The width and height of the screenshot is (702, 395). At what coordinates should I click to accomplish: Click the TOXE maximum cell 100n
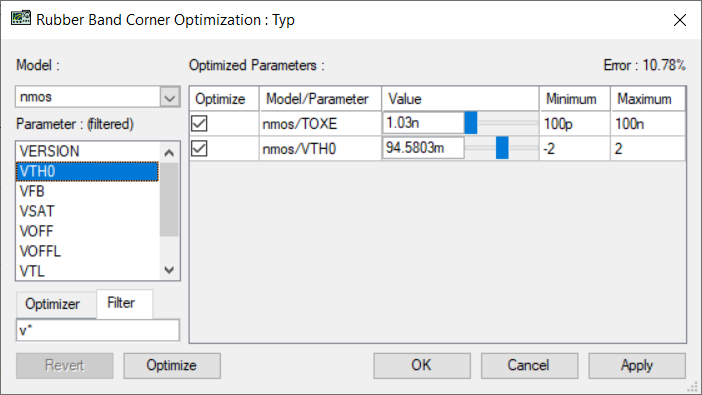coord(648,123)
